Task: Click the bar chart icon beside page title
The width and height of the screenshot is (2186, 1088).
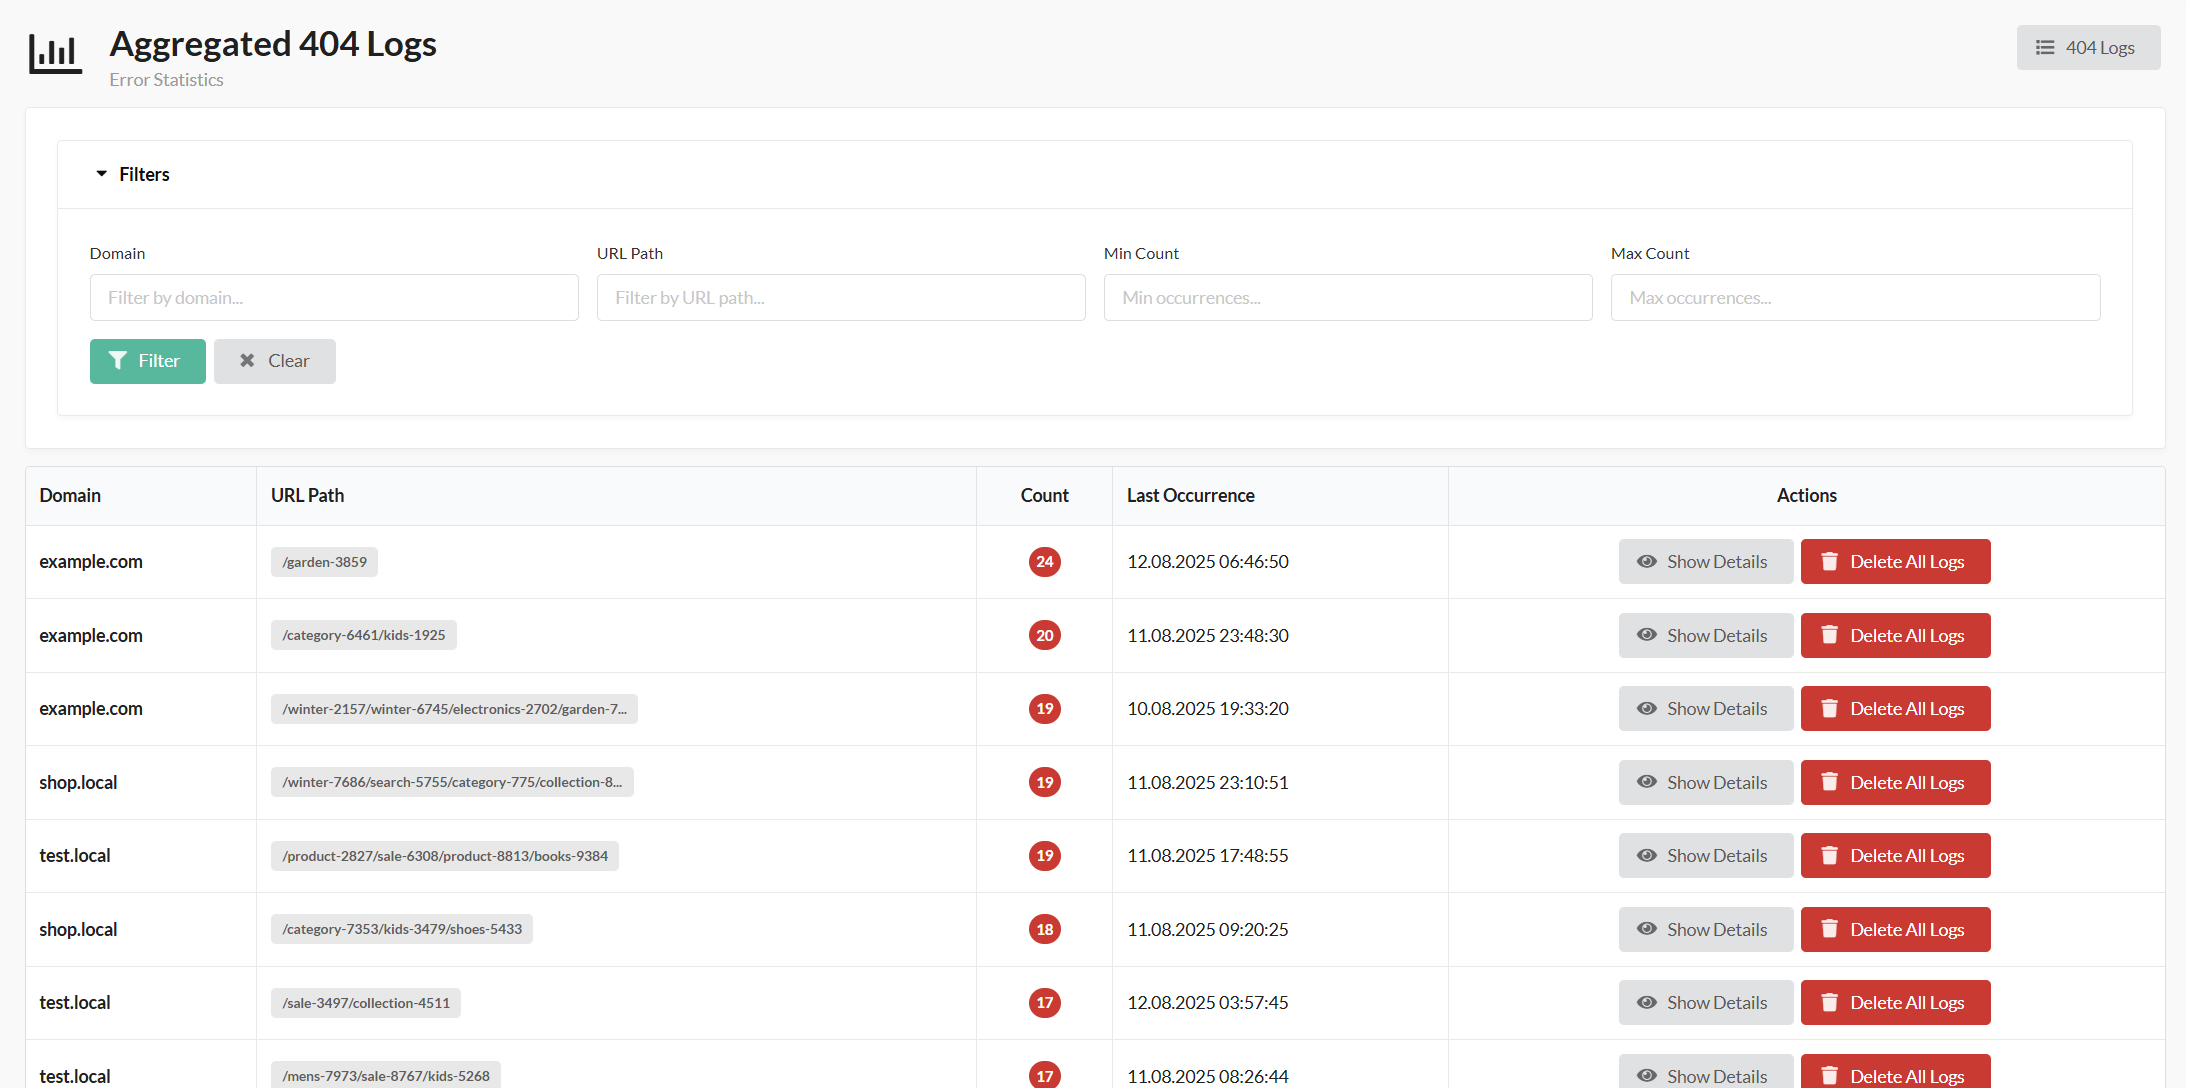Action: [55, 53]
